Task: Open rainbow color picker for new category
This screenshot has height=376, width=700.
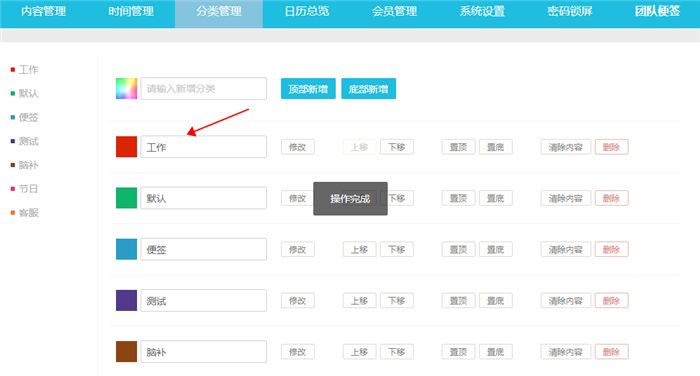Action: tap(126, 88)
